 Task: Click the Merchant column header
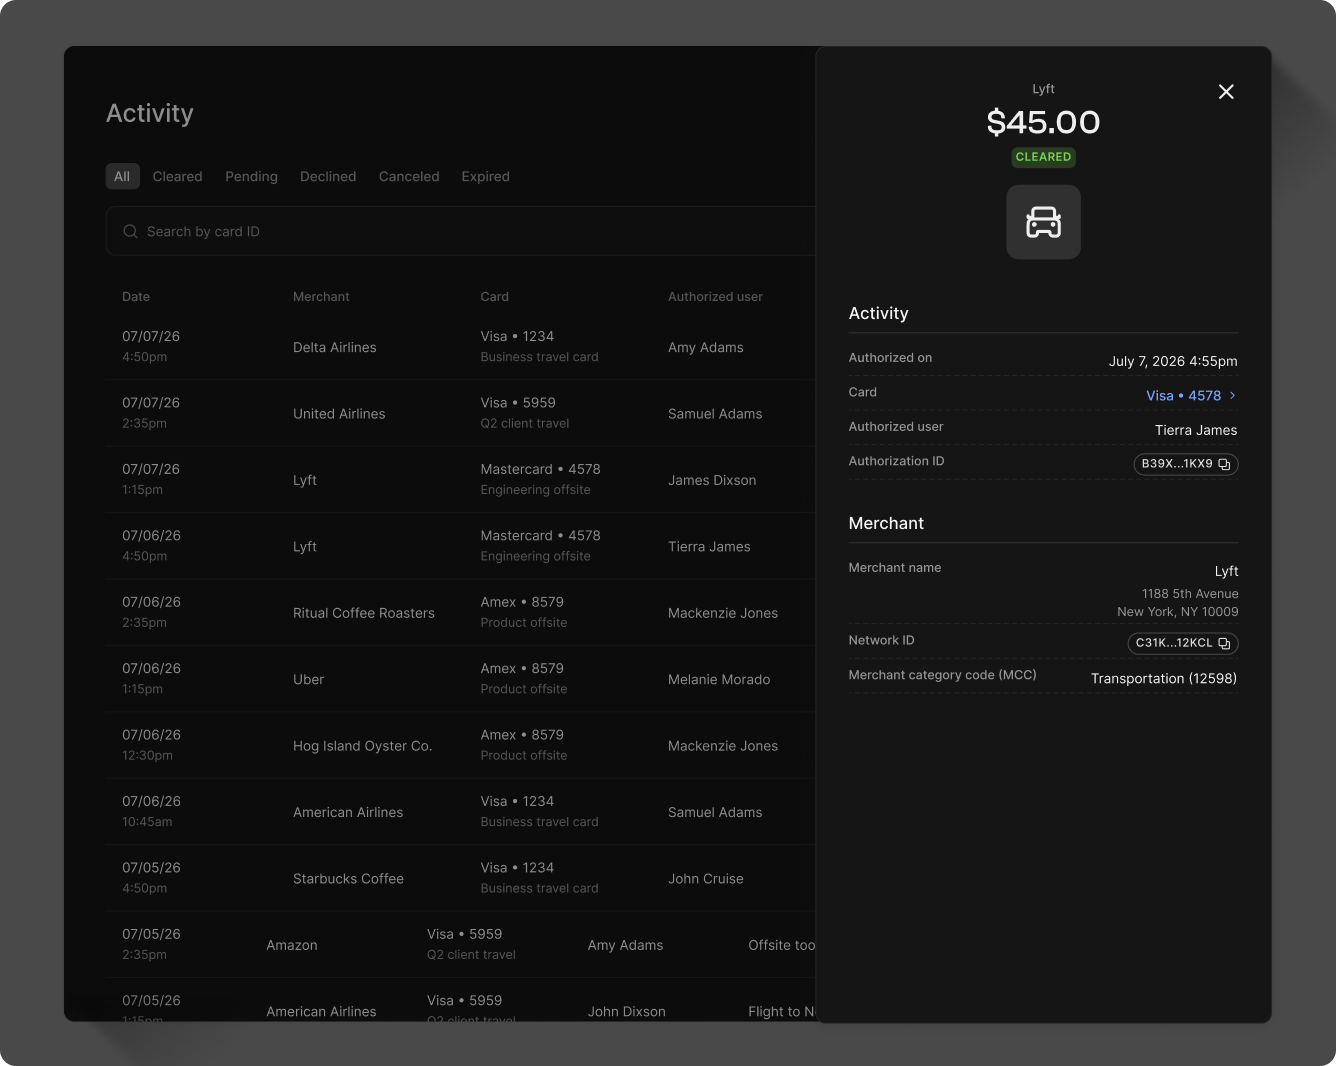pyautogui.click(x=321, y=297)
